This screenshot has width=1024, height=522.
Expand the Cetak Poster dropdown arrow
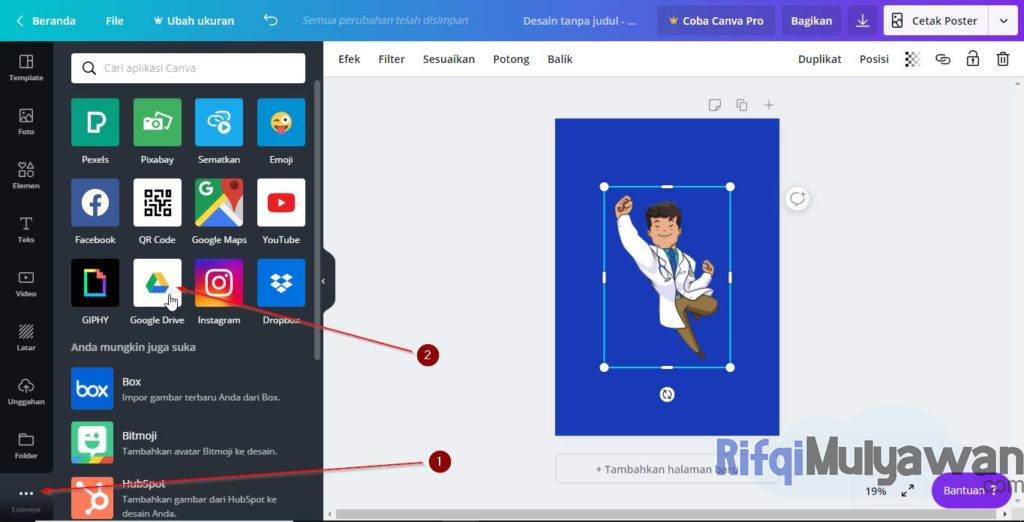coord(1003,21)
